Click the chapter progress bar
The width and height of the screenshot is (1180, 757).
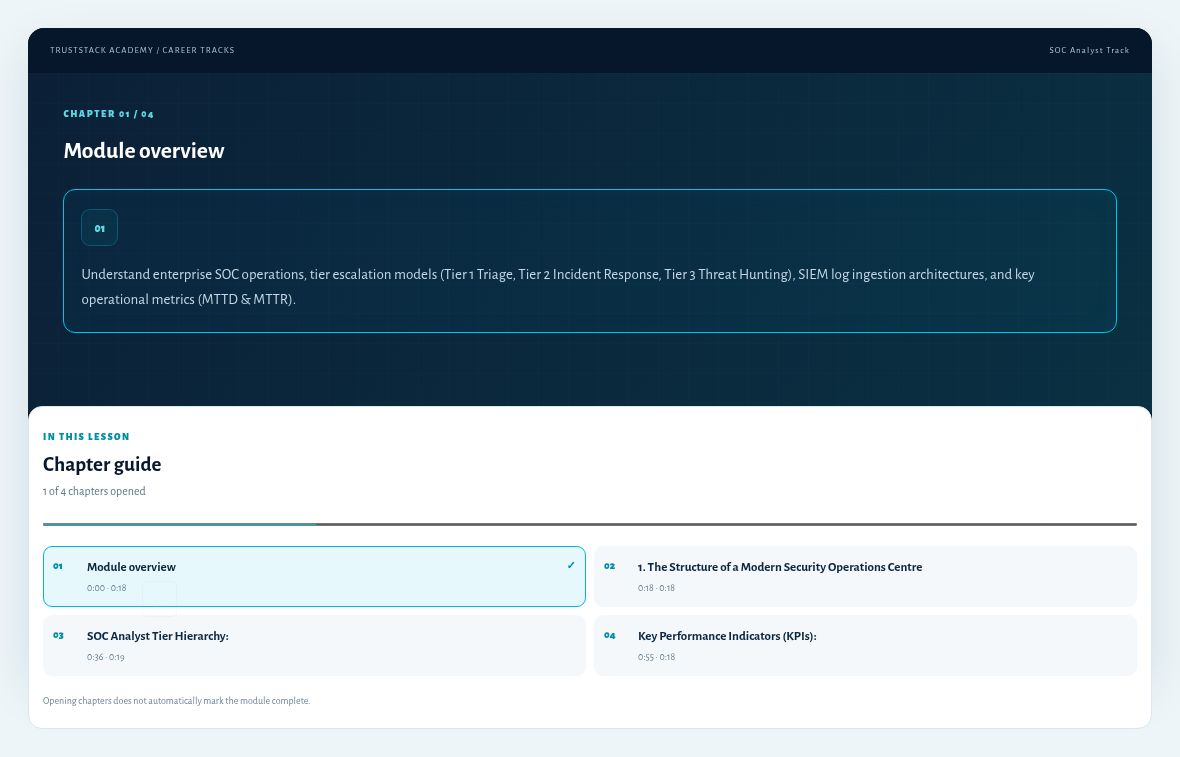(x=590, y=524)
